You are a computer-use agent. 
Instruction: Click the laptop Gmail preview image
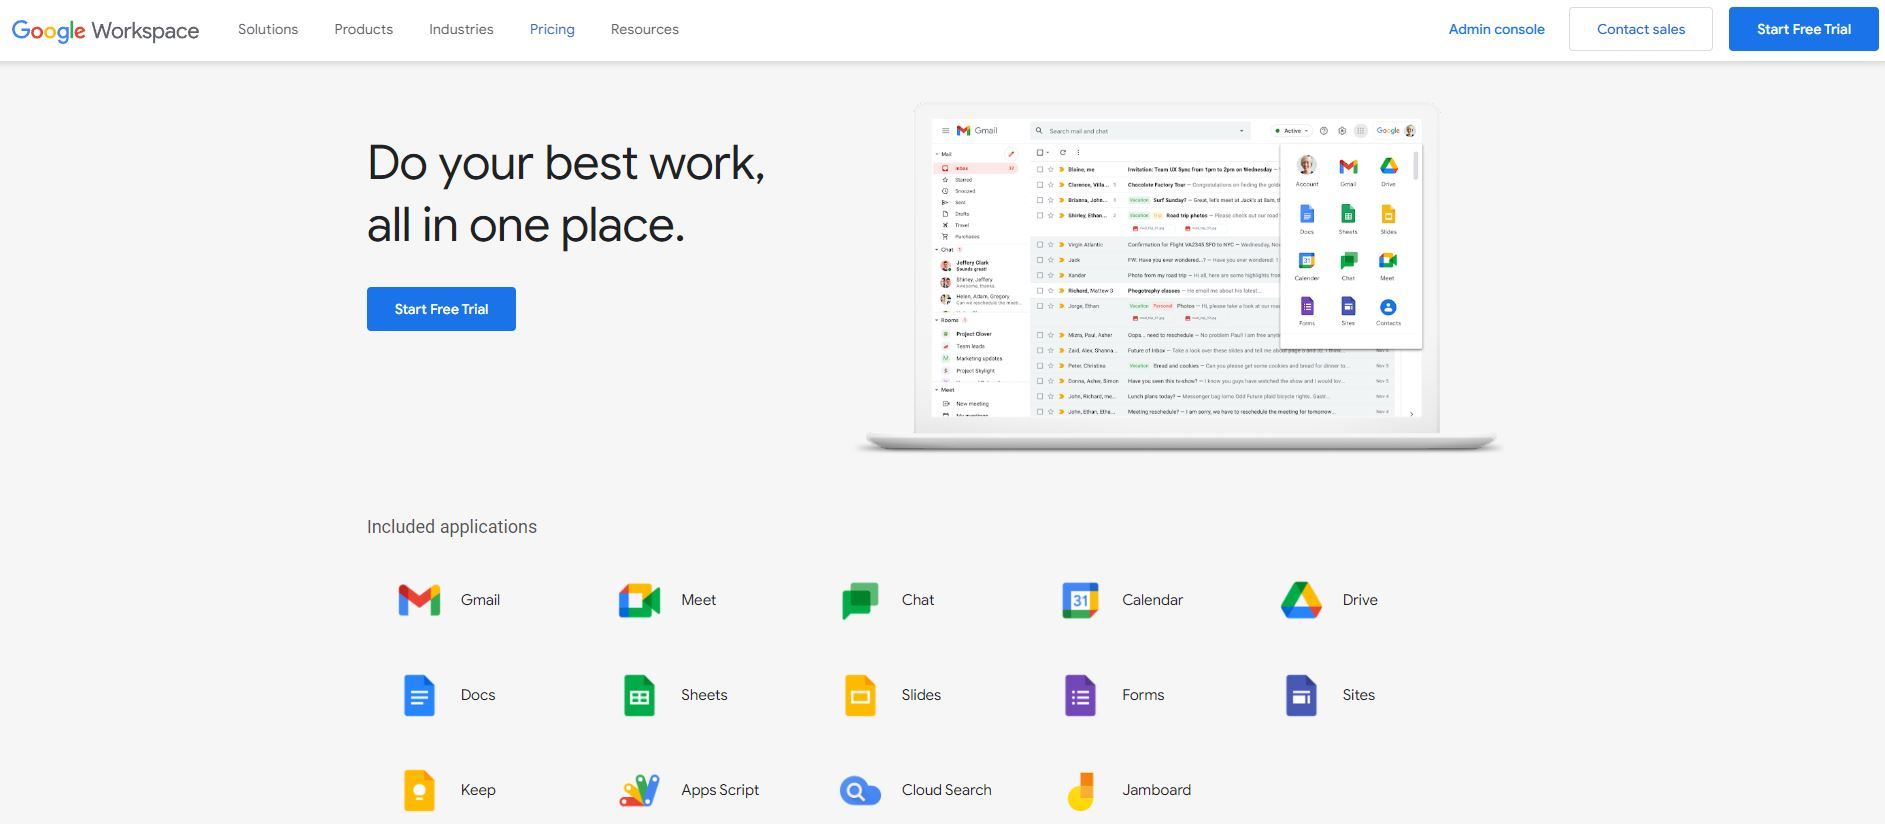pyautogui.click(x=1180, y=277)
